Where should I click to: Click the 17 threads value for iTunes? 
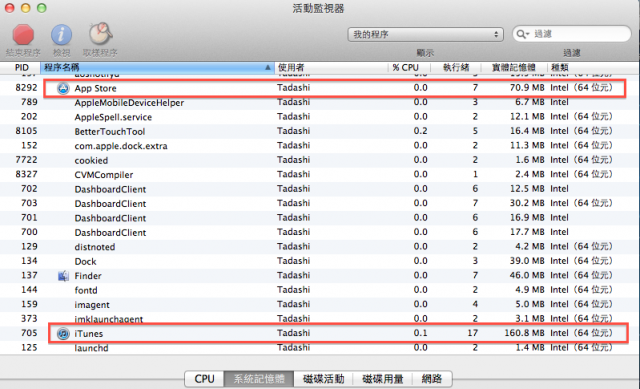(473, 333)
